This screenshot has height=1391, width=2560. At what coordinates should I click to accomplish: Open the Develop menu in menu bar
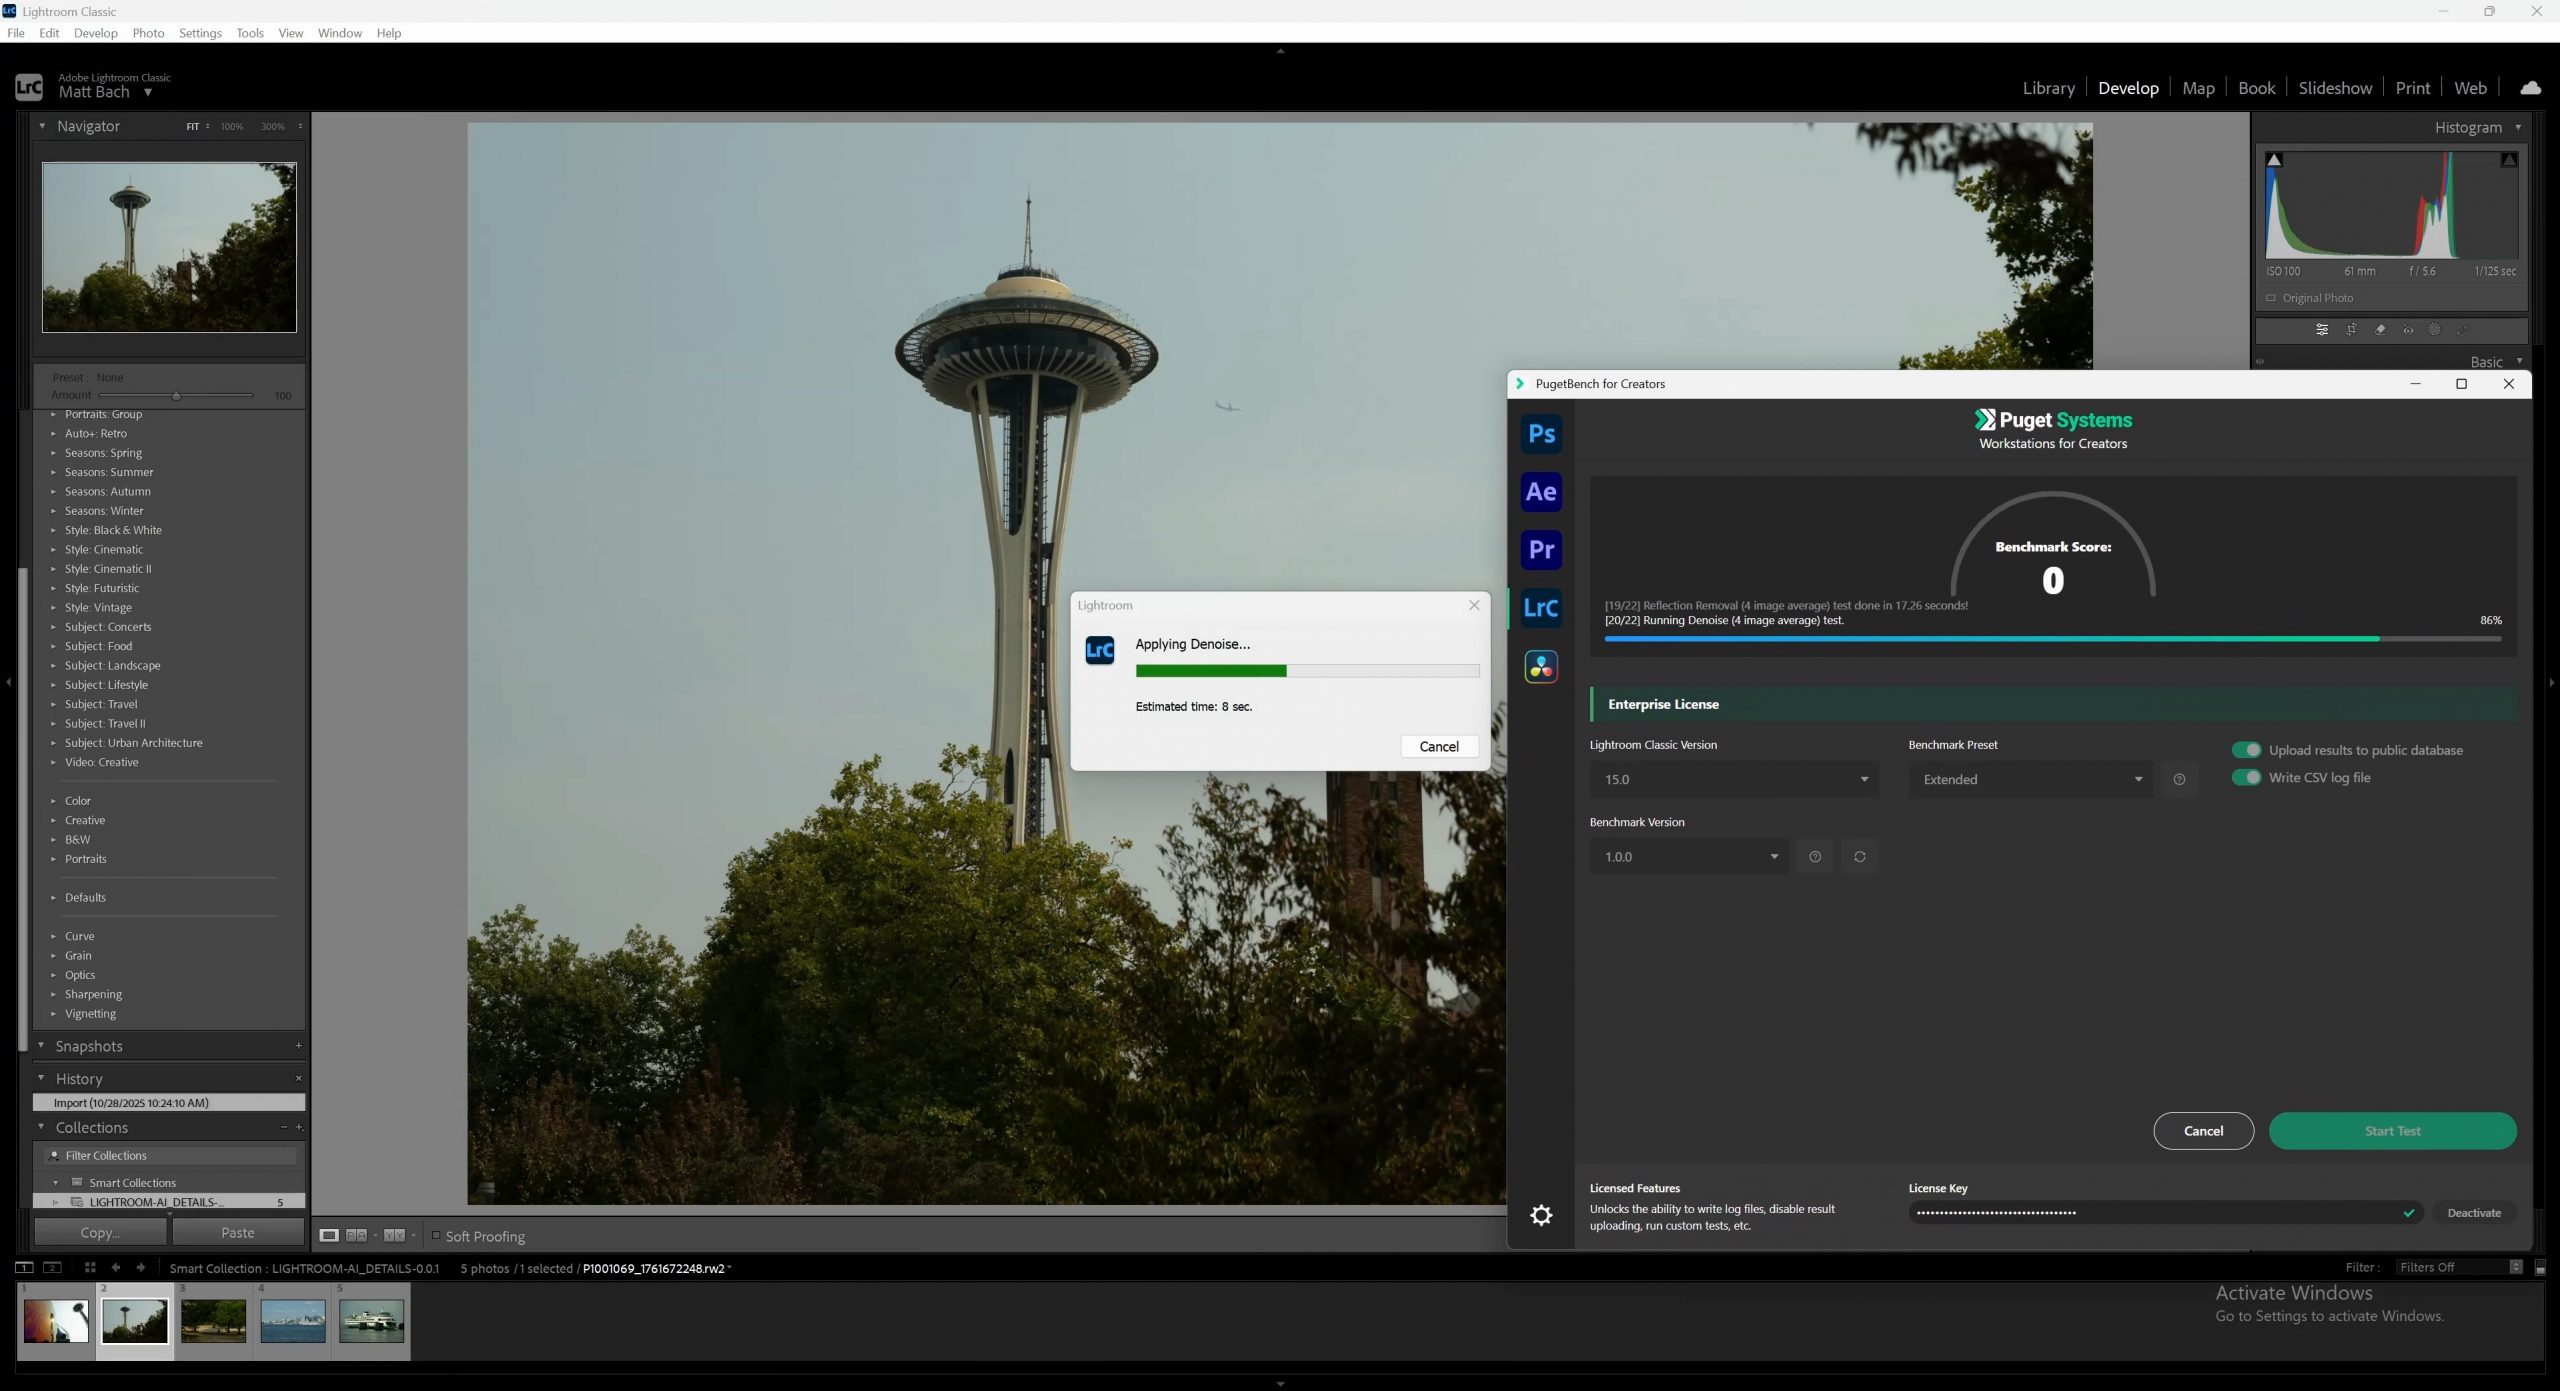(95, 33)
